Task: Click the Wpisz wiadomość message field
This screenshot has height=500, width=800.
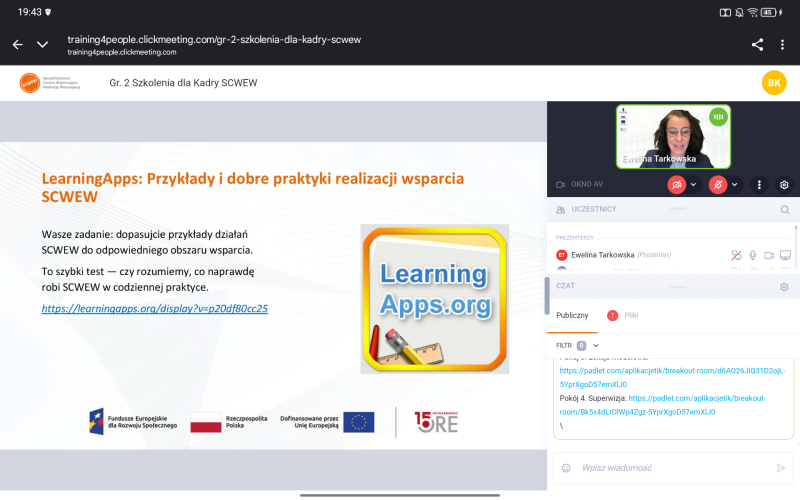Action: [665, 467]
